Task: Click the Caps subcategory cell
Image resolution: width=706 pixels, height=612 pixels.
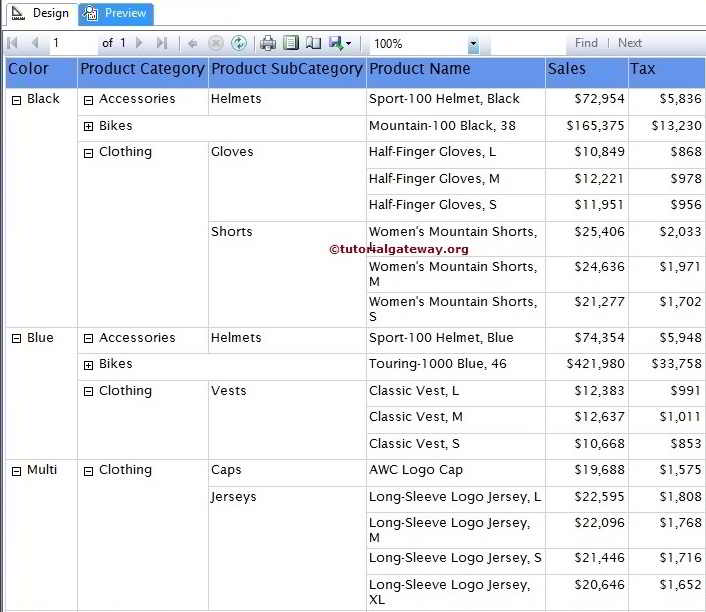Action: 287,473
